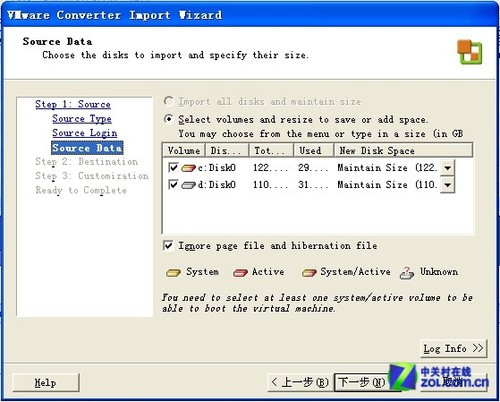Click the New Disk Space column header
This screenshot has width=500, height=402.
click(x=403, y=151)
